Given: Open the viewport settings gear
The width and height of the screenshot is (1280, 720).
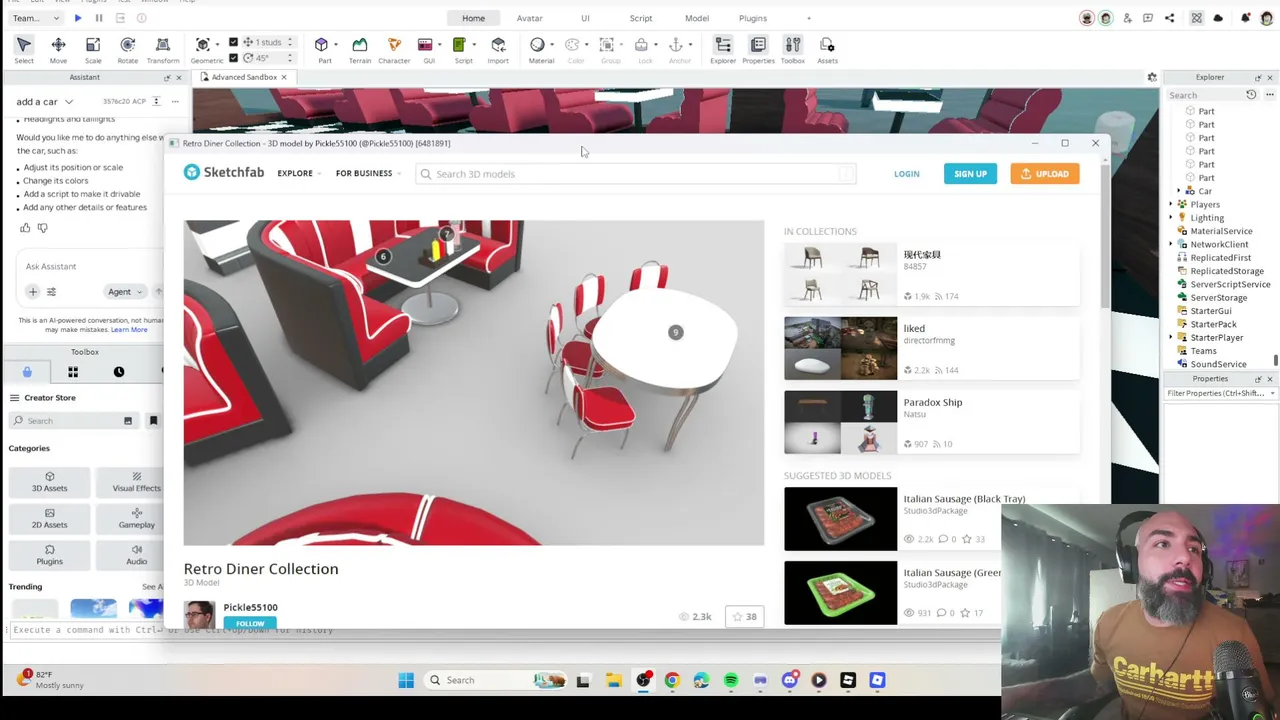Looking at the screenshot, I should click(1152, 77).
